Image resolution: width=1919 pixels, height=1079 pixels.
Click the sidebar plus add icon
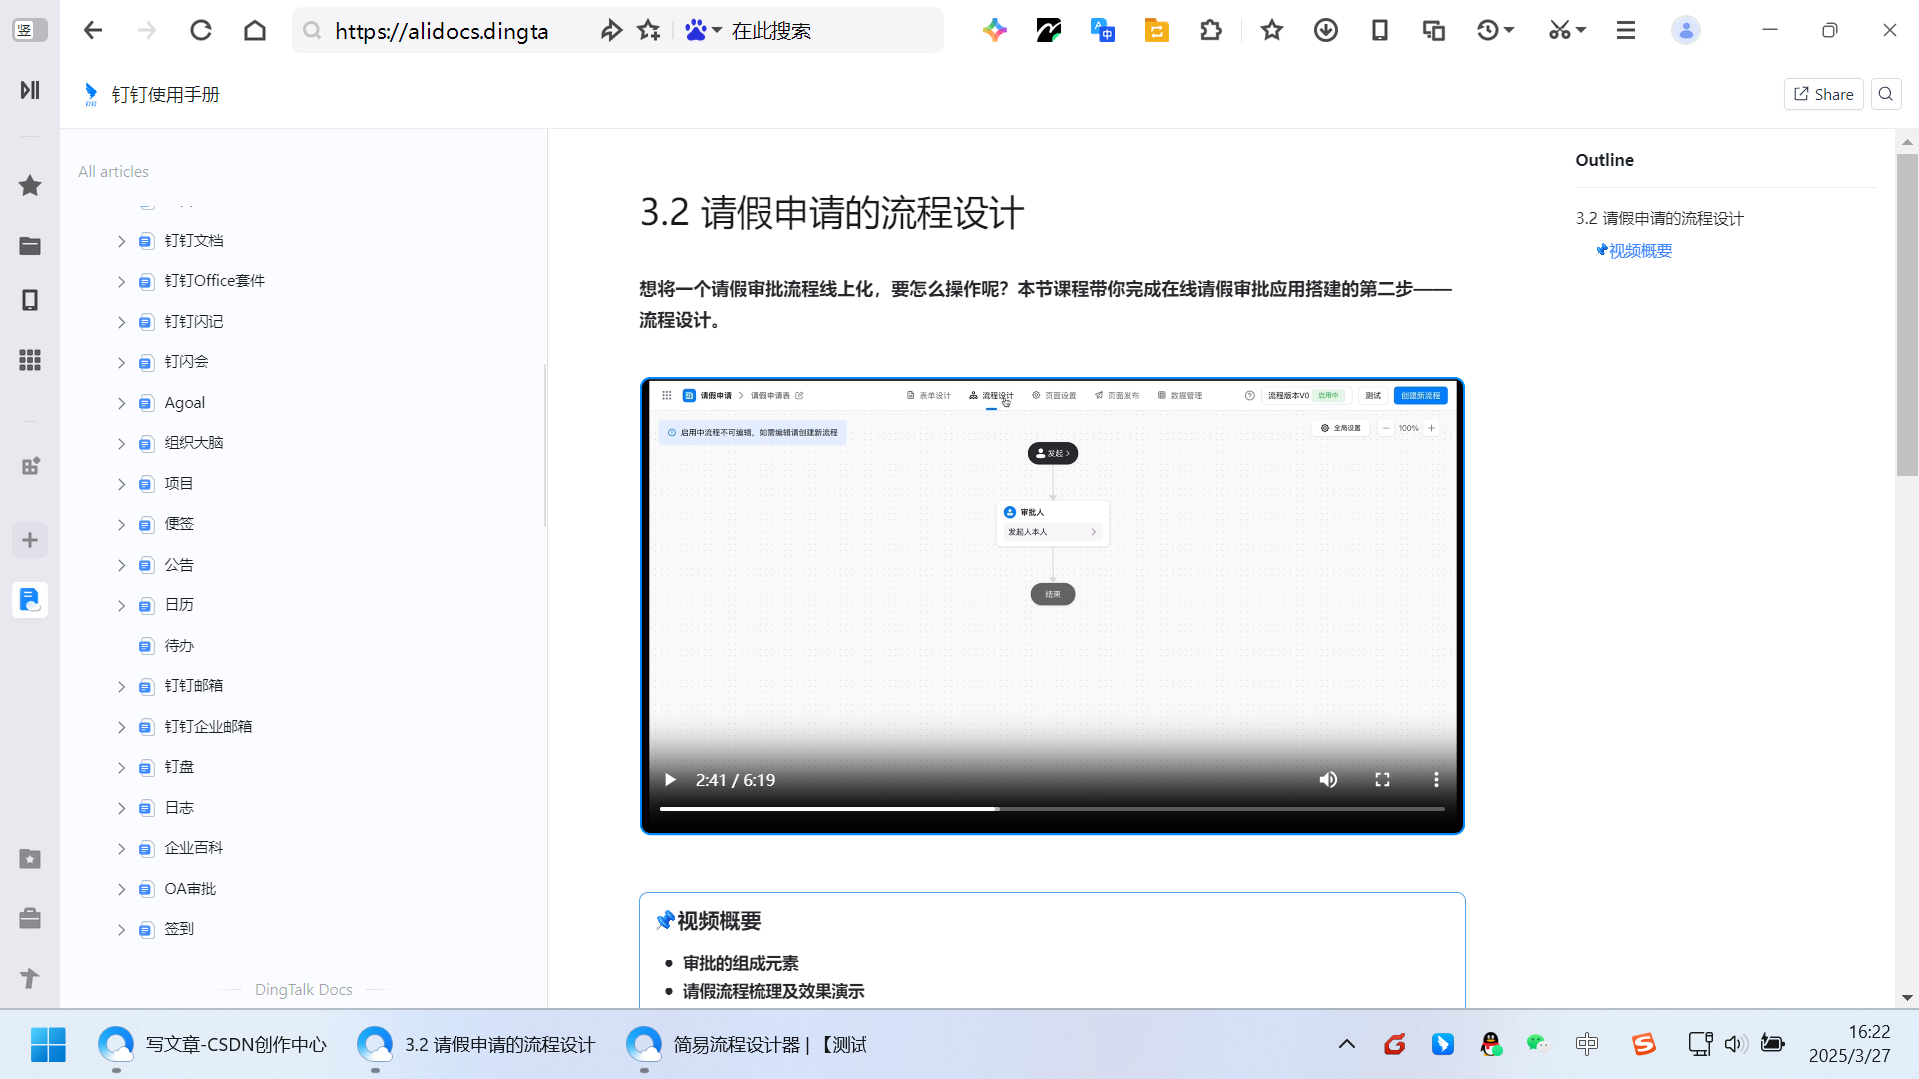[30, 540]
